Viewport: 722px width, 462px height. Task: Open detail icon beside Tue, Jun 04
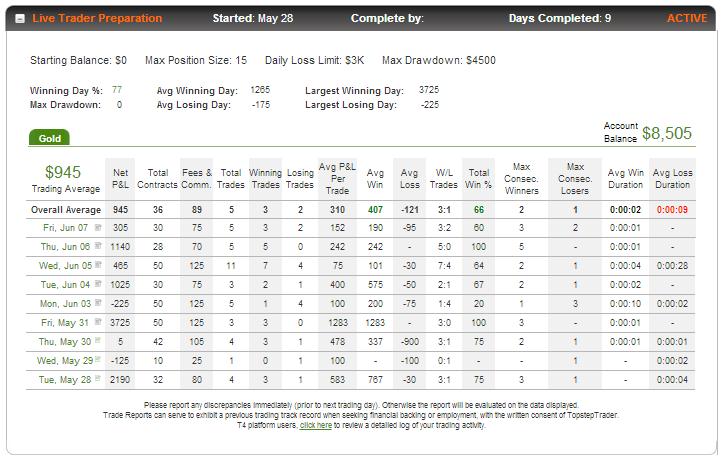(98, 284)
